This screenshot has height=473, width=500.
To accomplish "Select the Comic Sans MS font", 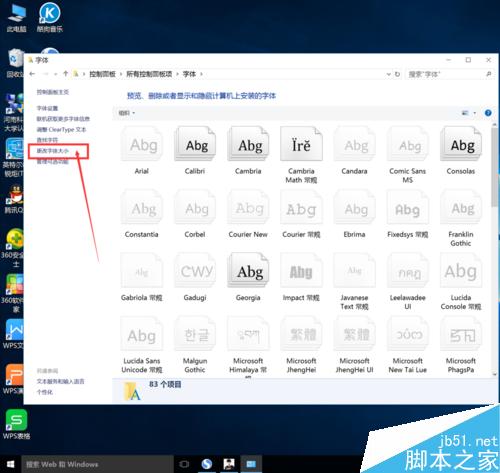I will (408, 155).
